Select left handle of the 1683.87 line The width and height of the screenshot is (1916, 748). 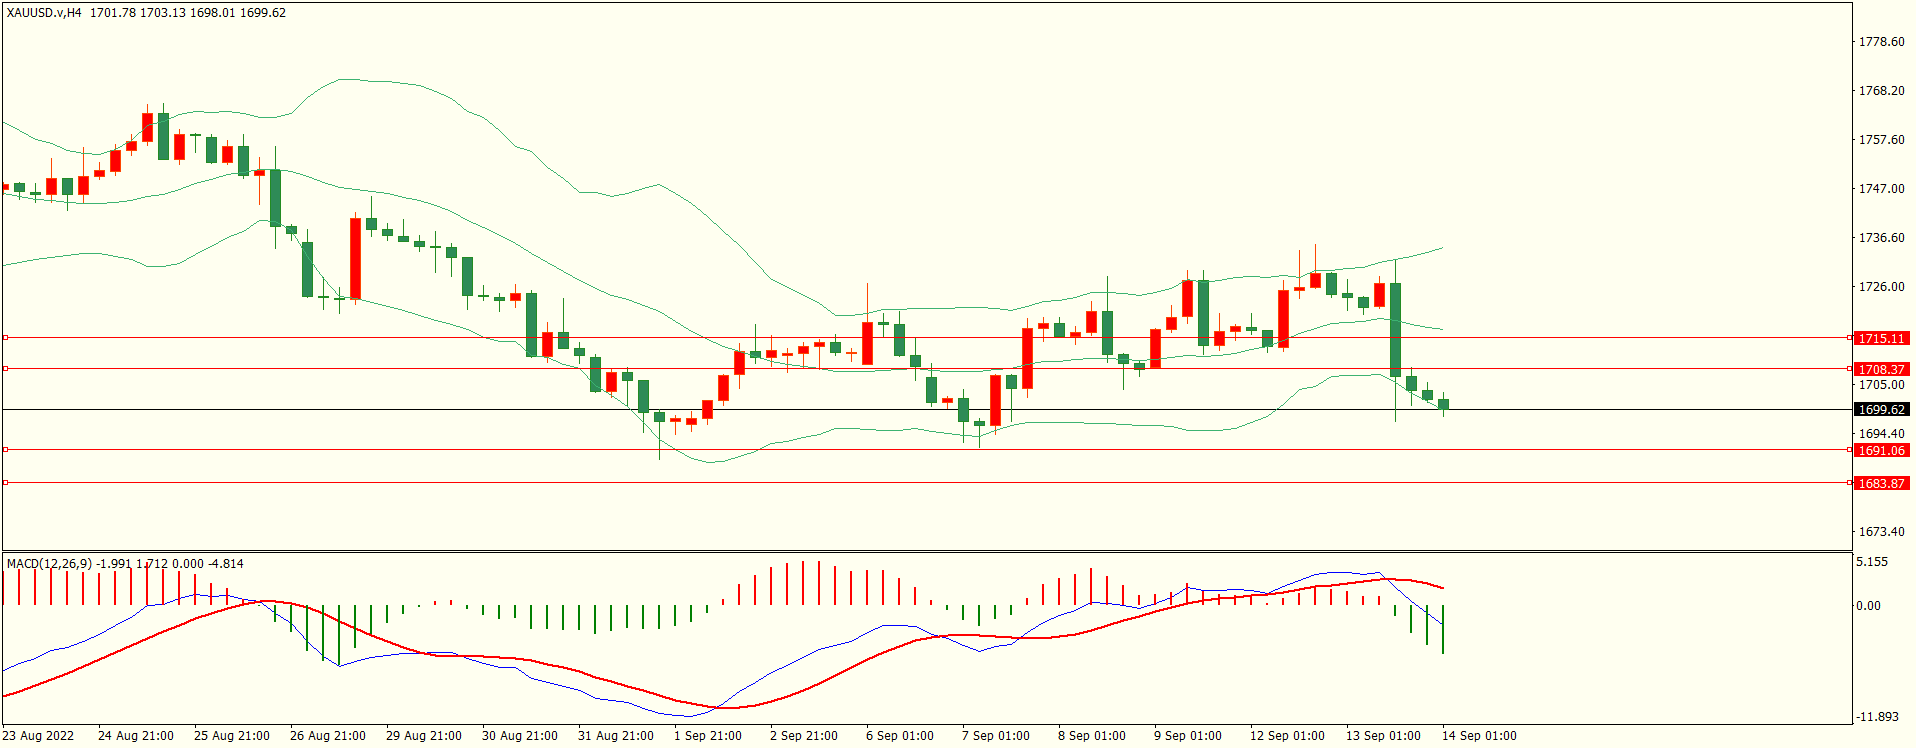[5, 483]
